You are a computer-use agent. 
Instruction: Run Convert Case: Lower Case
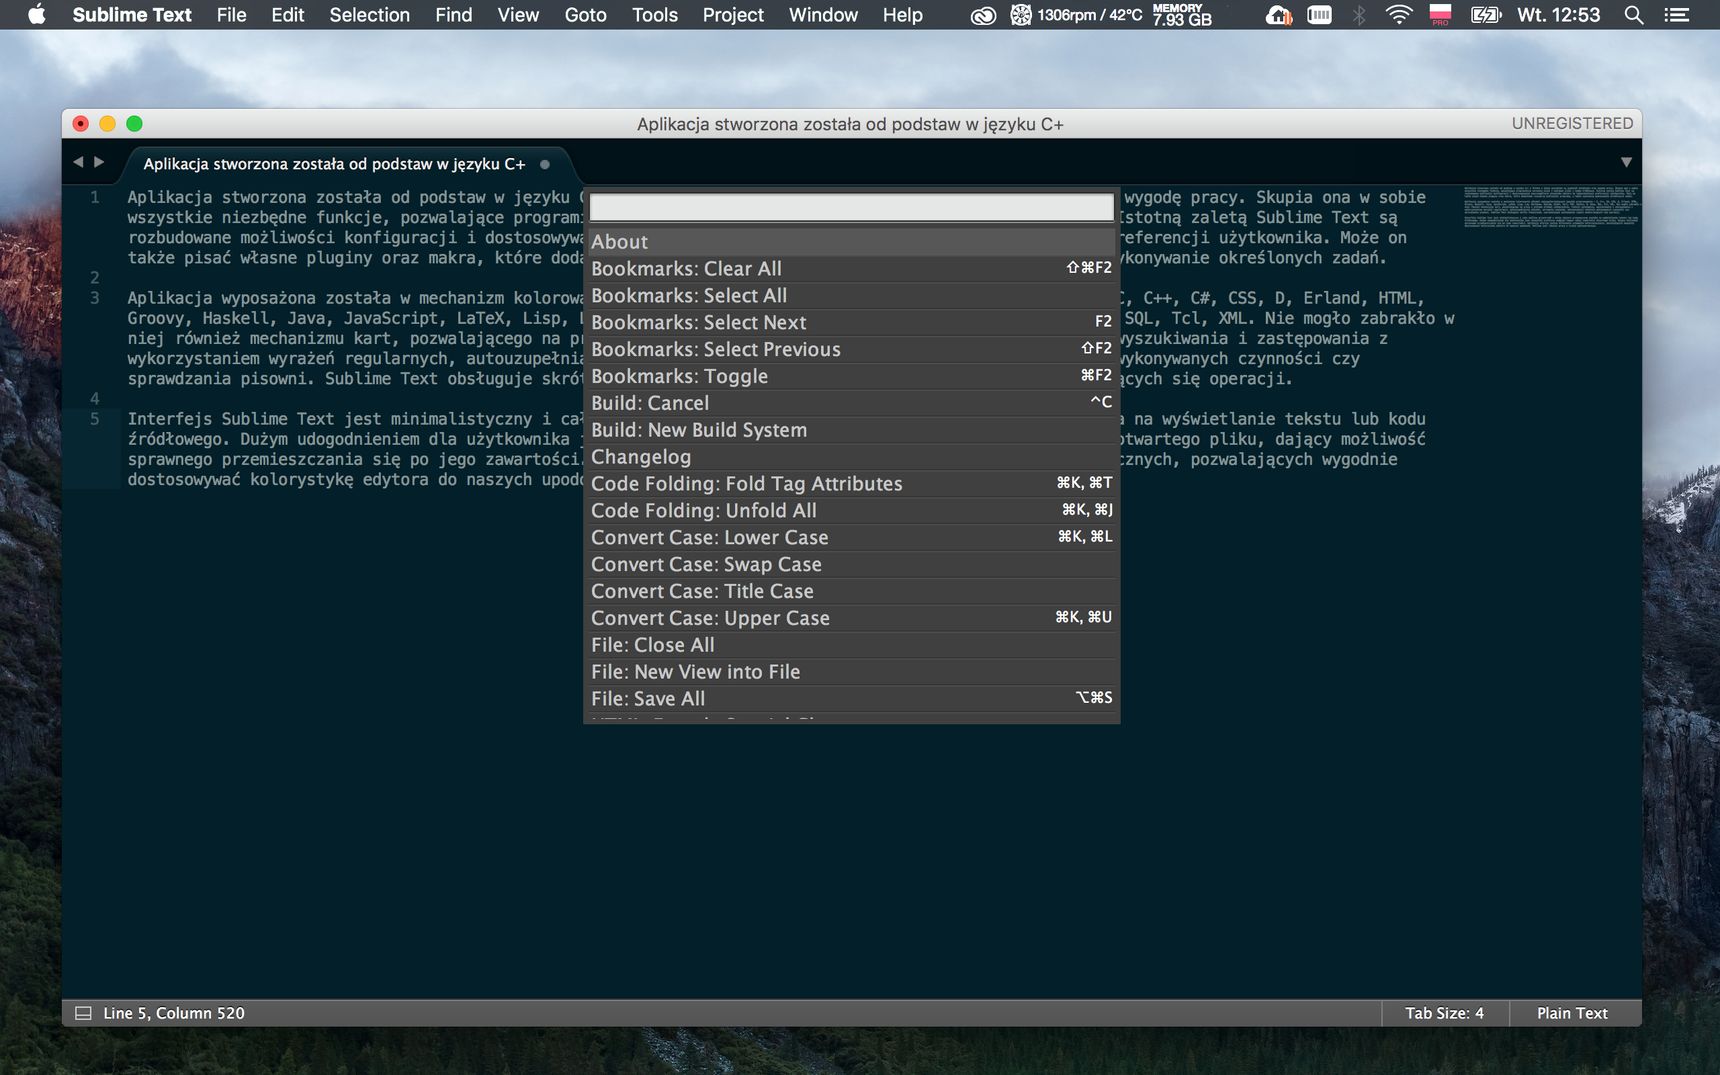coord(851,539)
